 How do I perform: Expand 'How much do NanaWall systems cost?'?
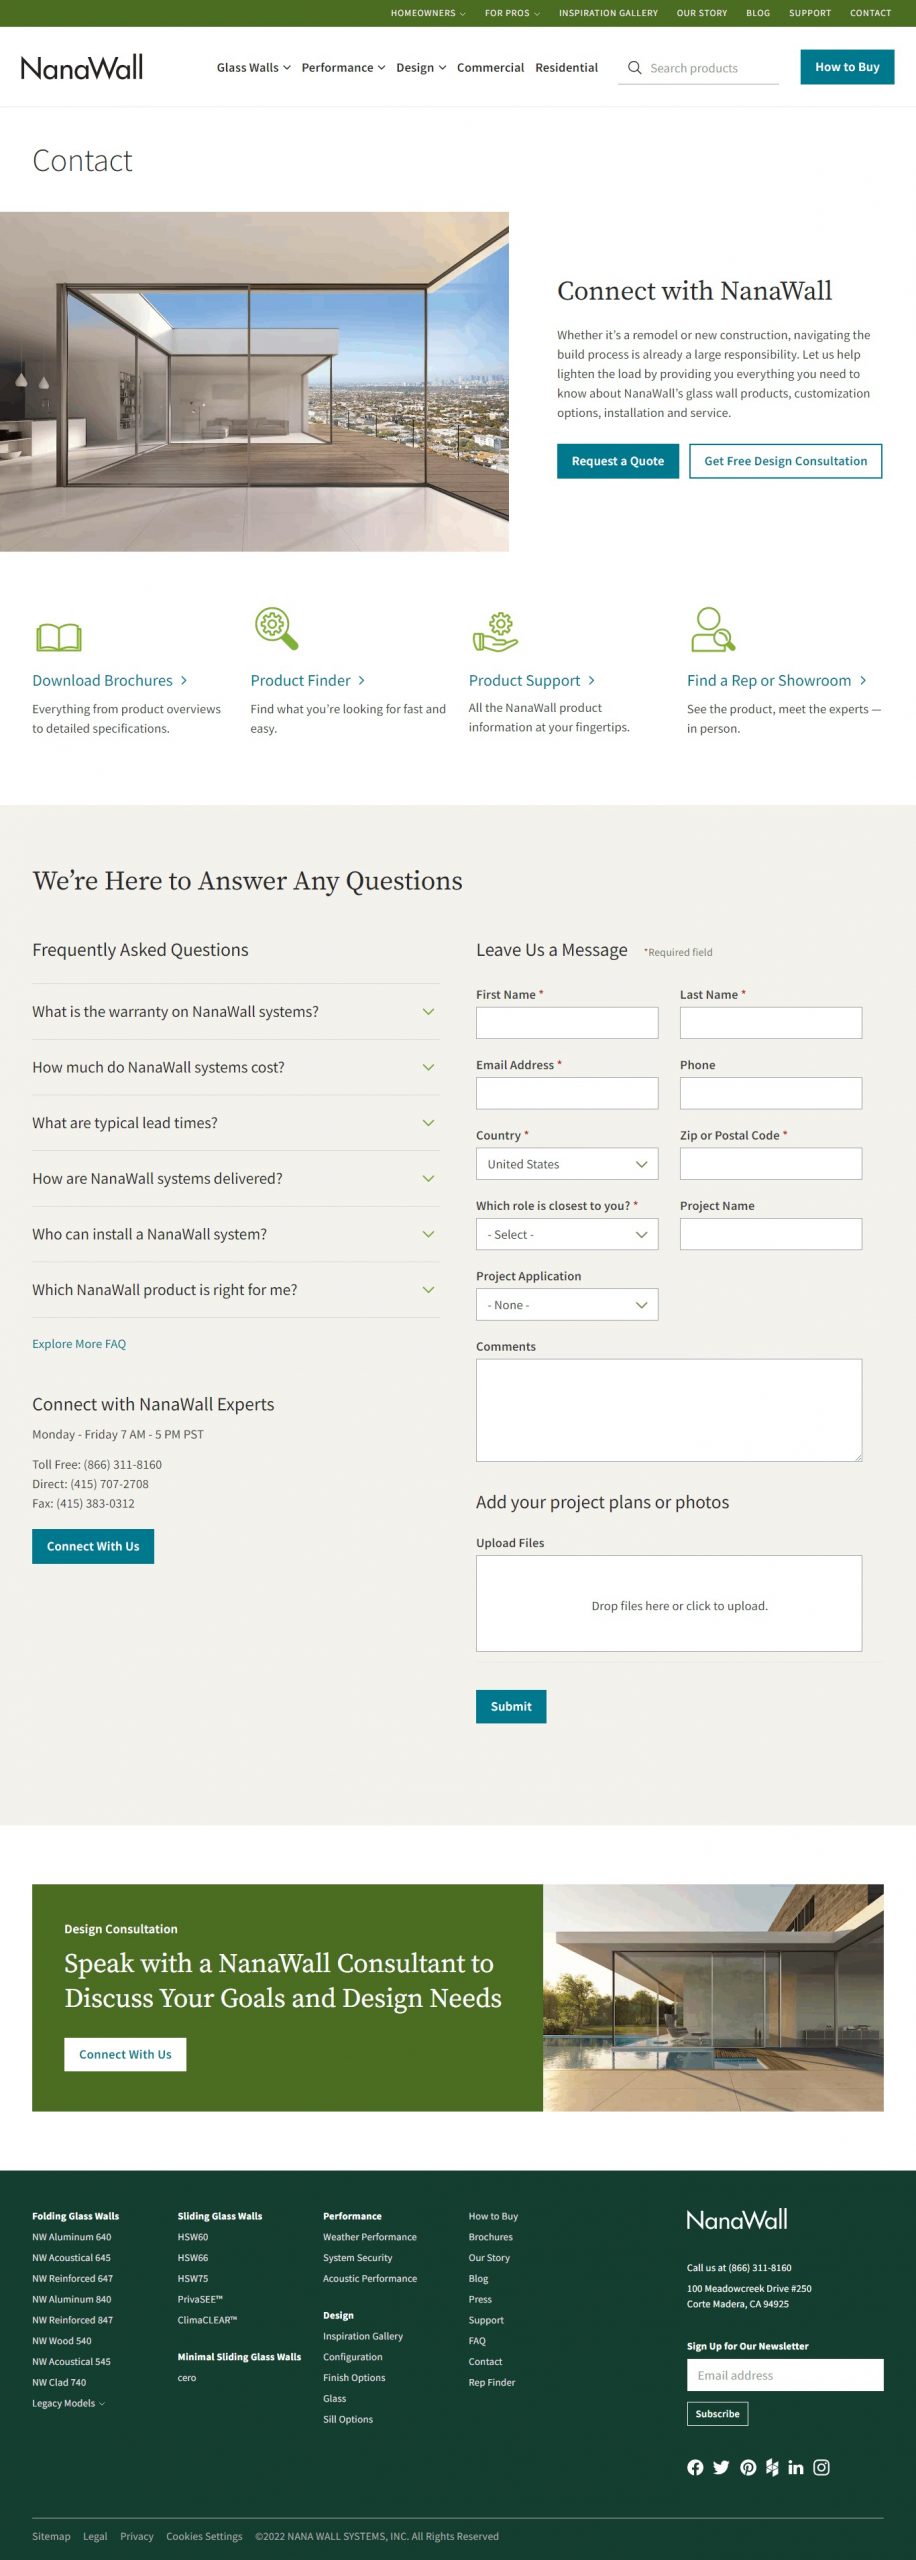(x=236, y=1067)
